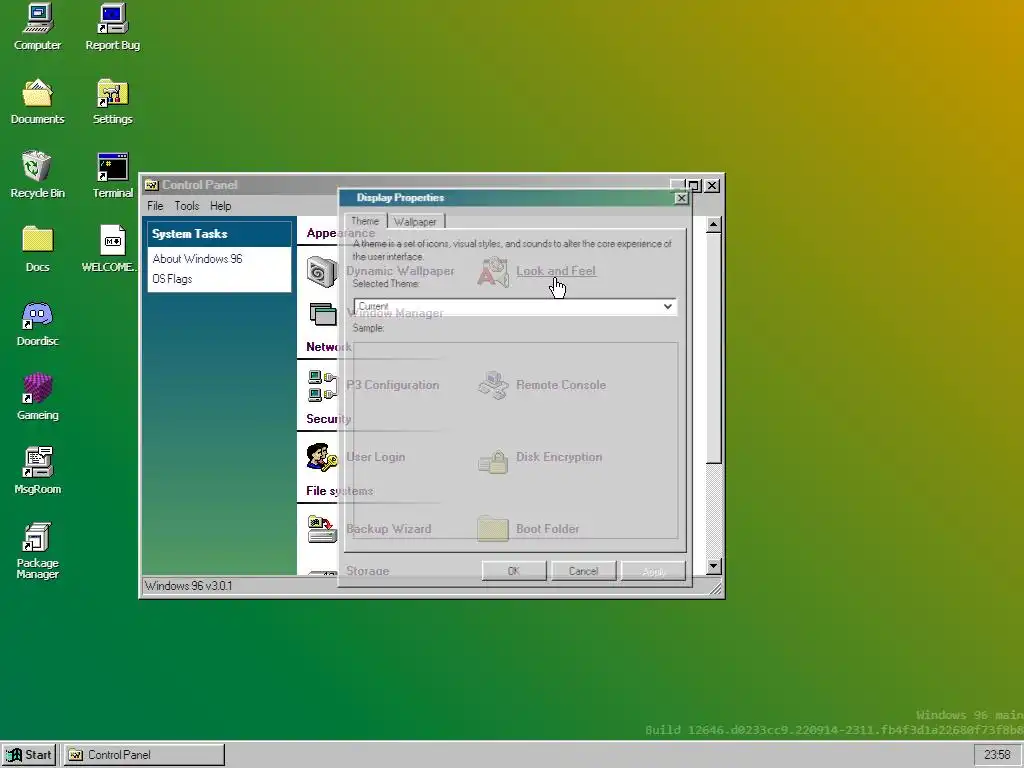
Task: Launch the Package Manager shortcut
Action: [37, 551]
